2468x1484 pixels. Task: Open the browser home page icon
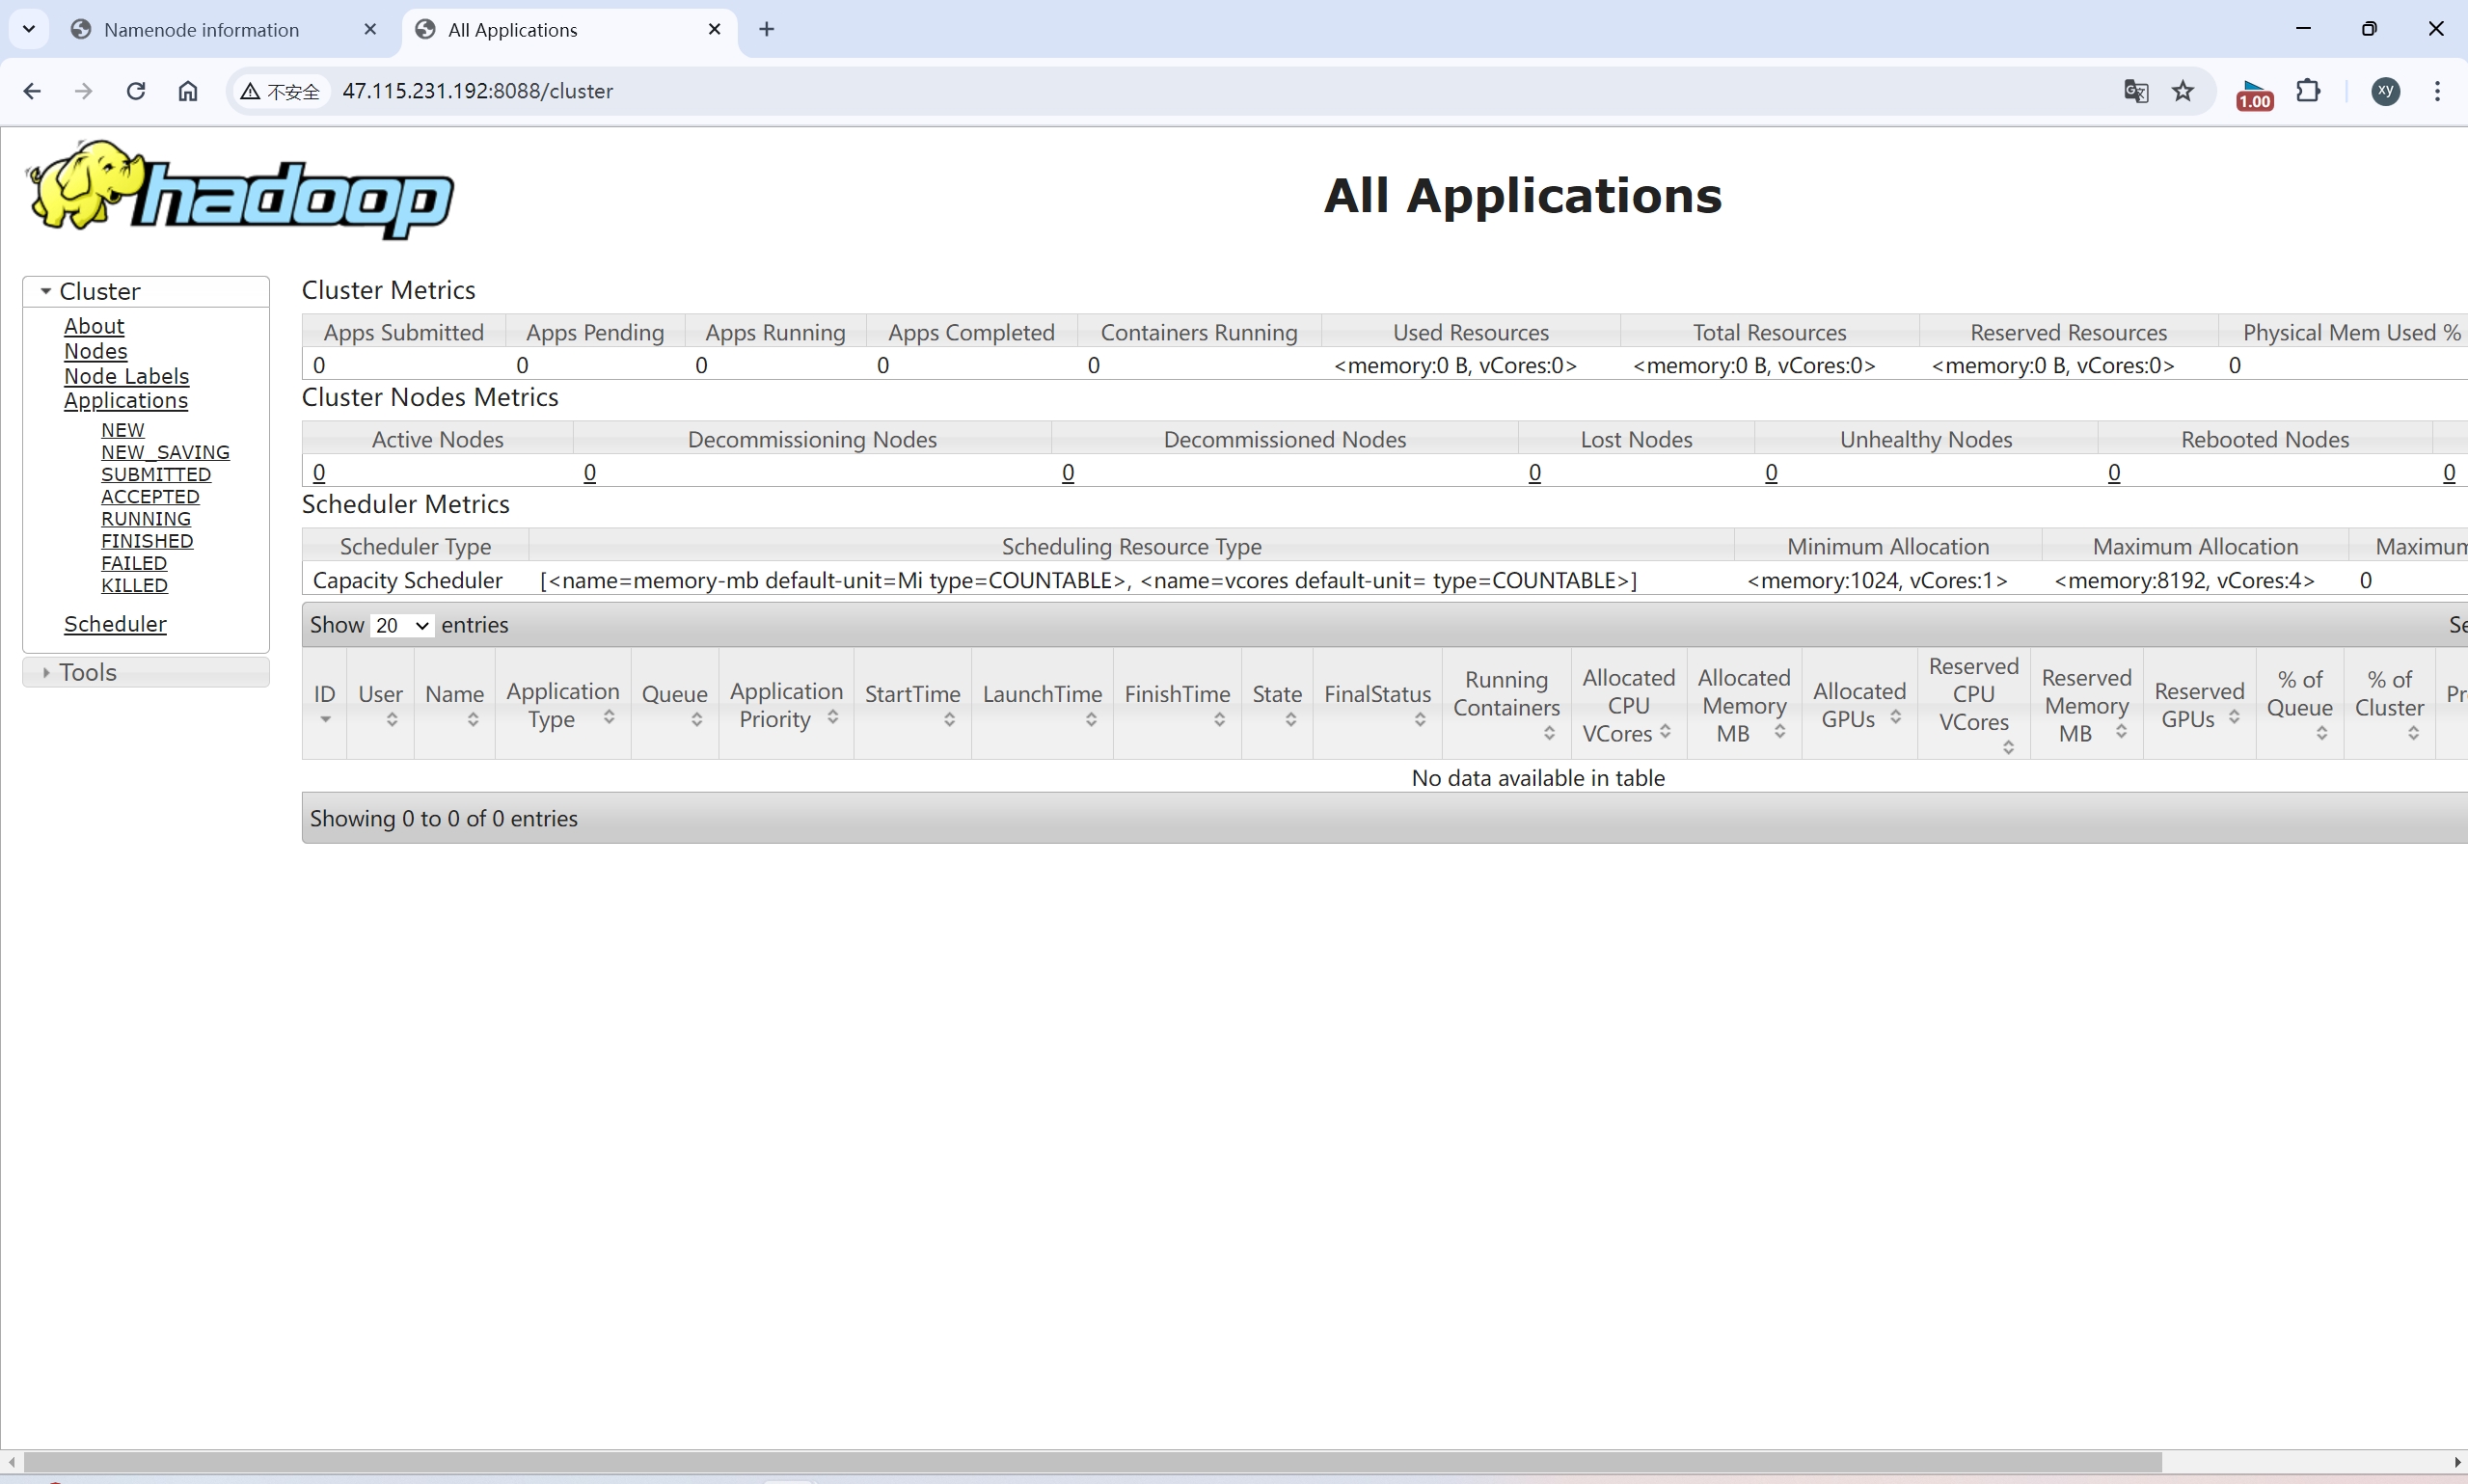coord(188,91)
